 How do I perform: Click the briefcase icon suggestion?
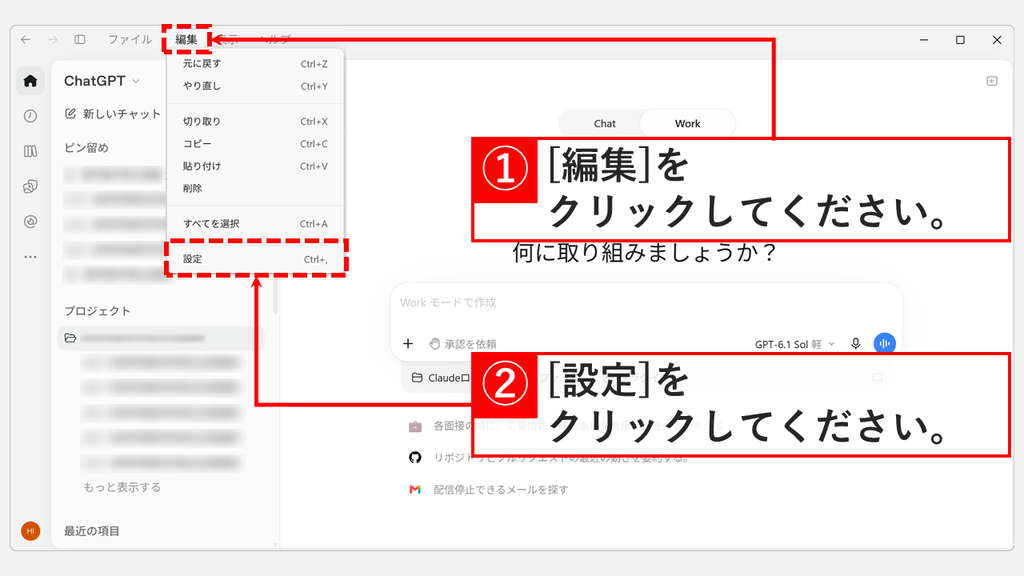(x=415, y=426)
